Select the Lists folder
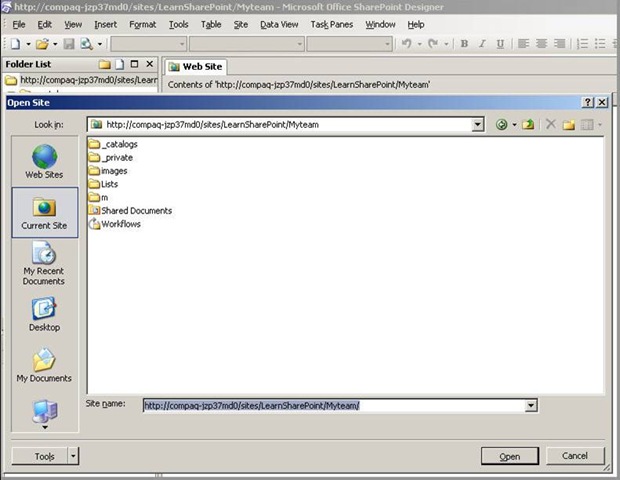Viewport: 620px width, 480px height. point(103,184)
